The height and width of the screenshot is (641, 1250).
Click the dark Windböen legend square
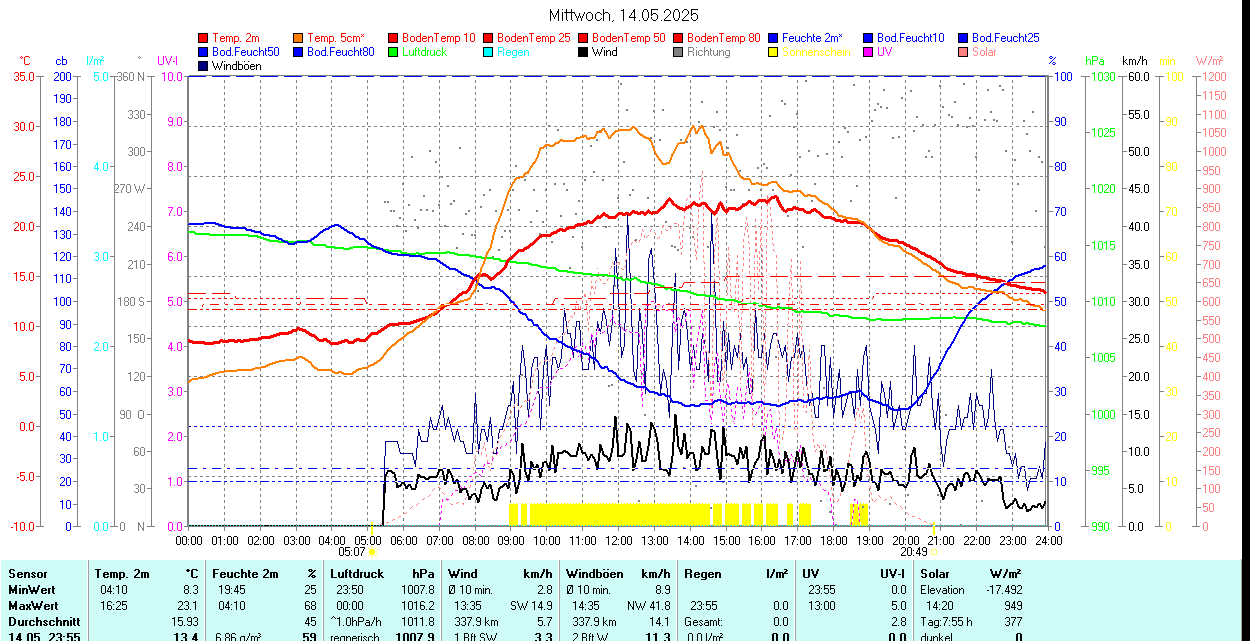pos(204,66)
